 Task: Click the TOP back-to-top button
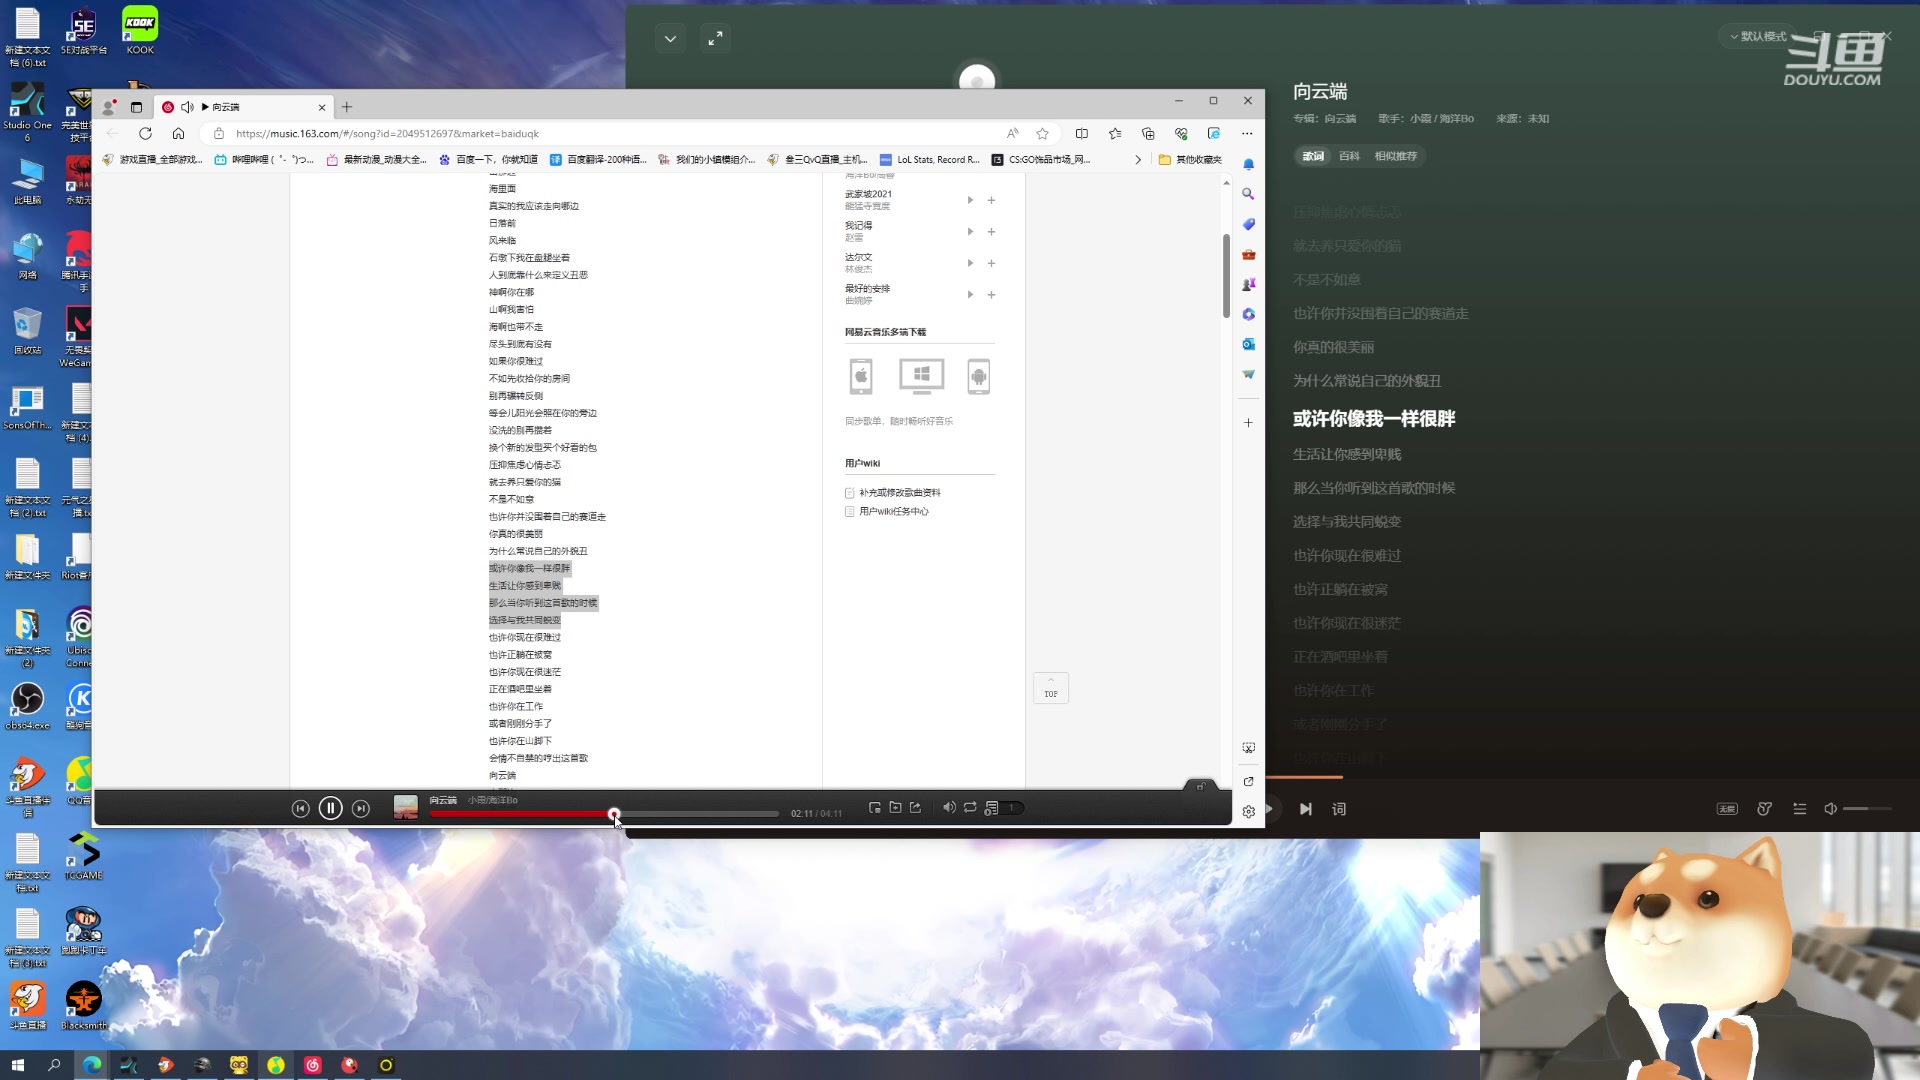(1050, 688)
